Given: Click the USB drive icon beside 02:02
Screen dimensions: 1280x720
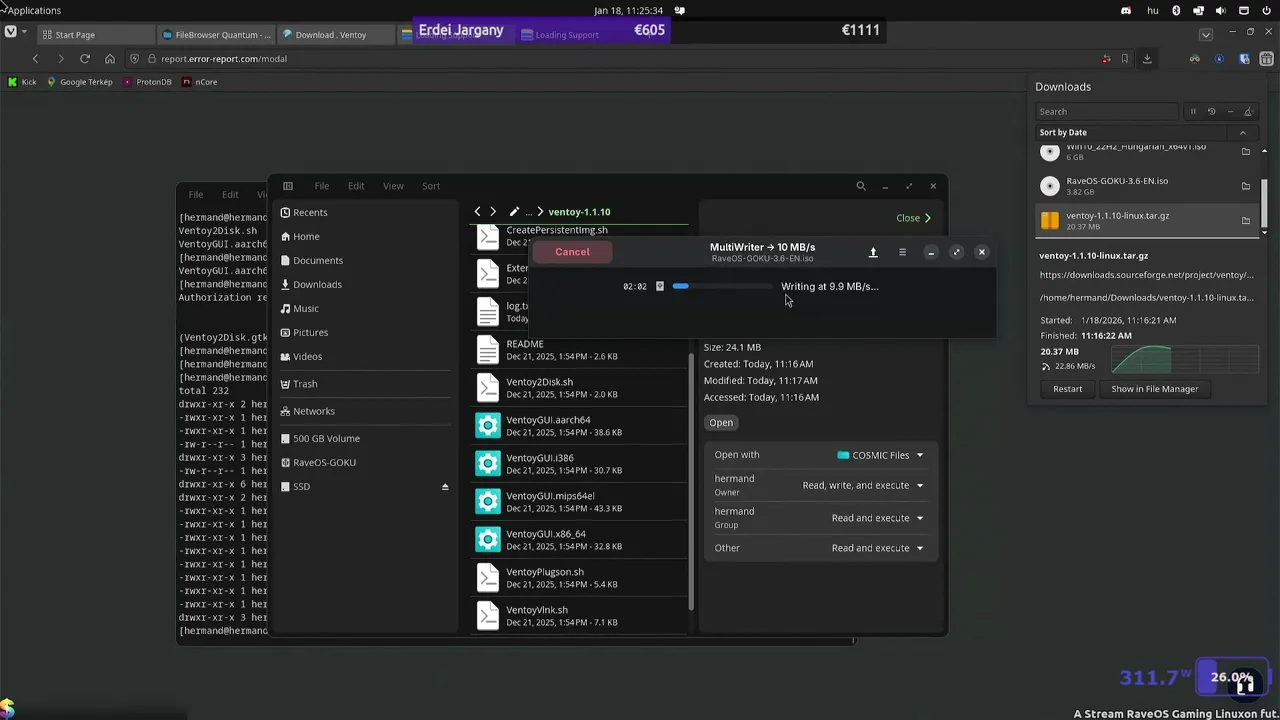Looking at the screenshot, I should pos(660,286).
